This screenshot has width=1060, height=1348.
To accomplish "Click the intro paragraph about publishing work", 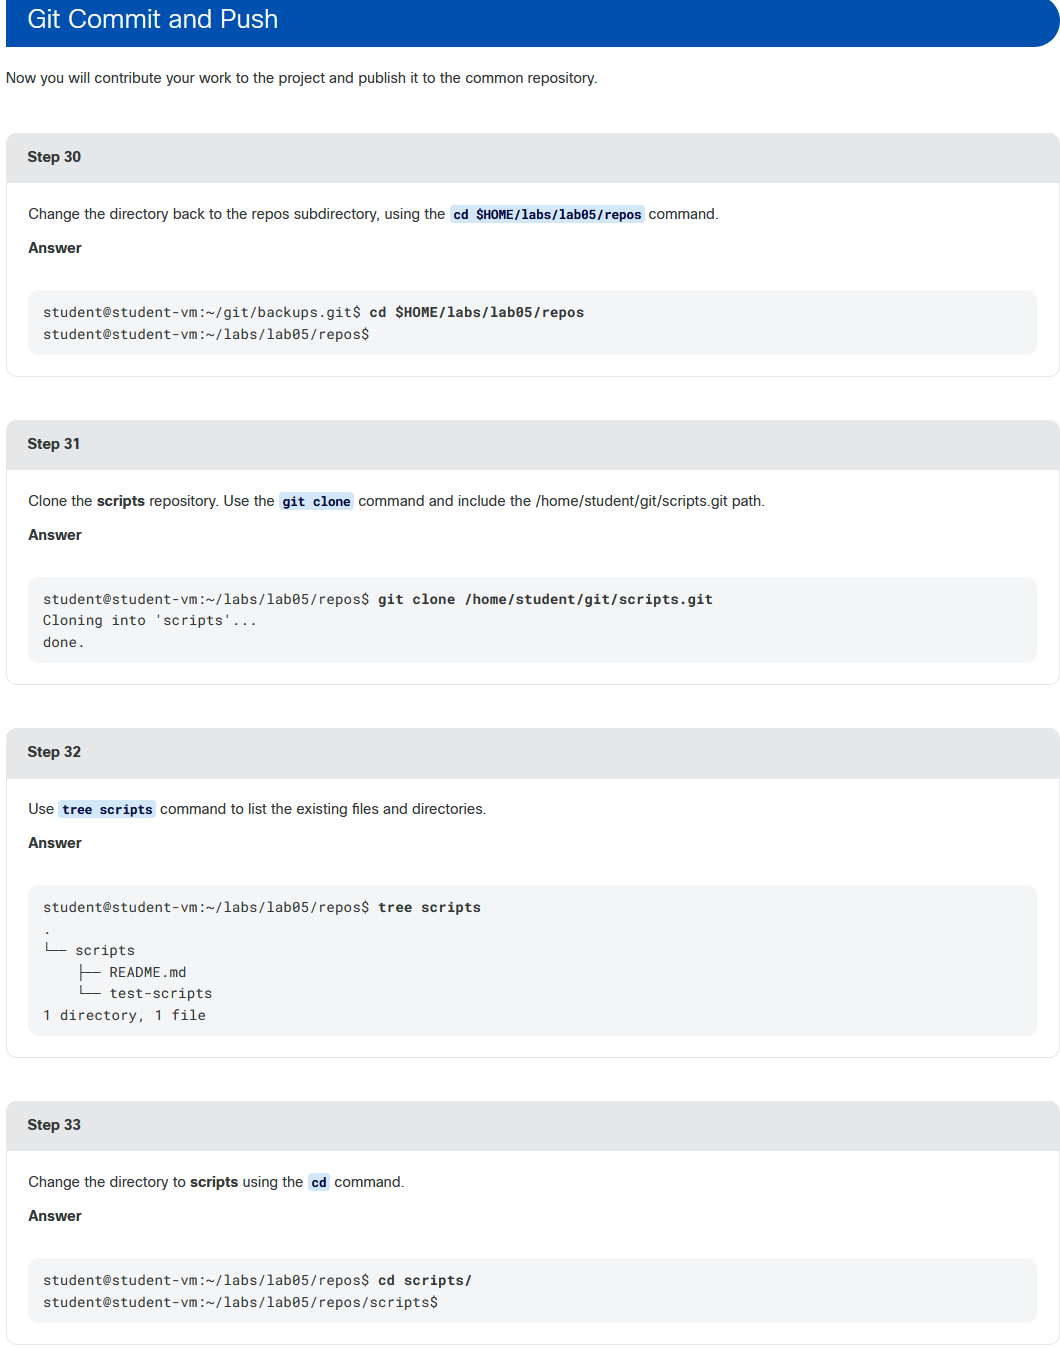I will pyautogui.click(x=302, y=78).
